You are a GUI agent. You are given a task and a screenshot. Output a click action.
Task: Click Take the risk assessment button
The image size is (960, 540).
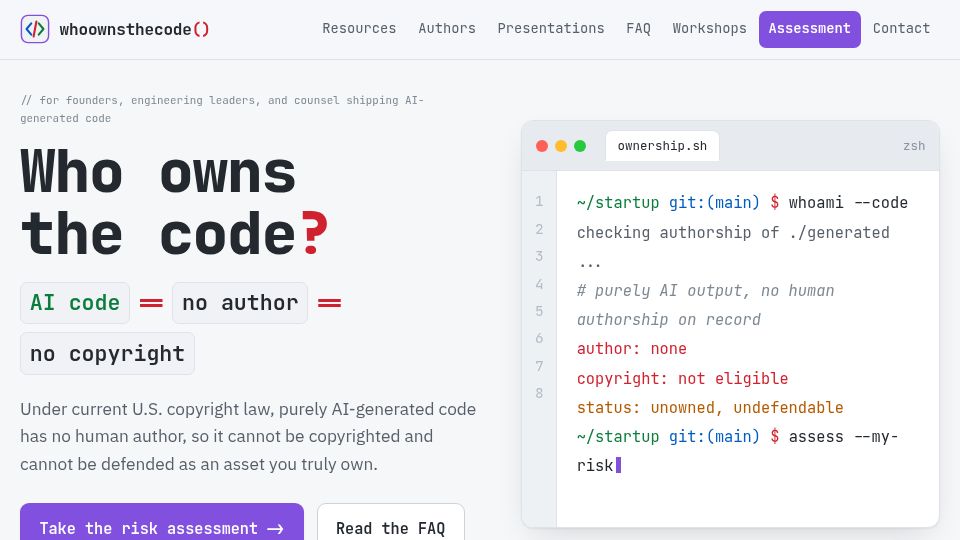pyautogui.click(x=162, y=522)
